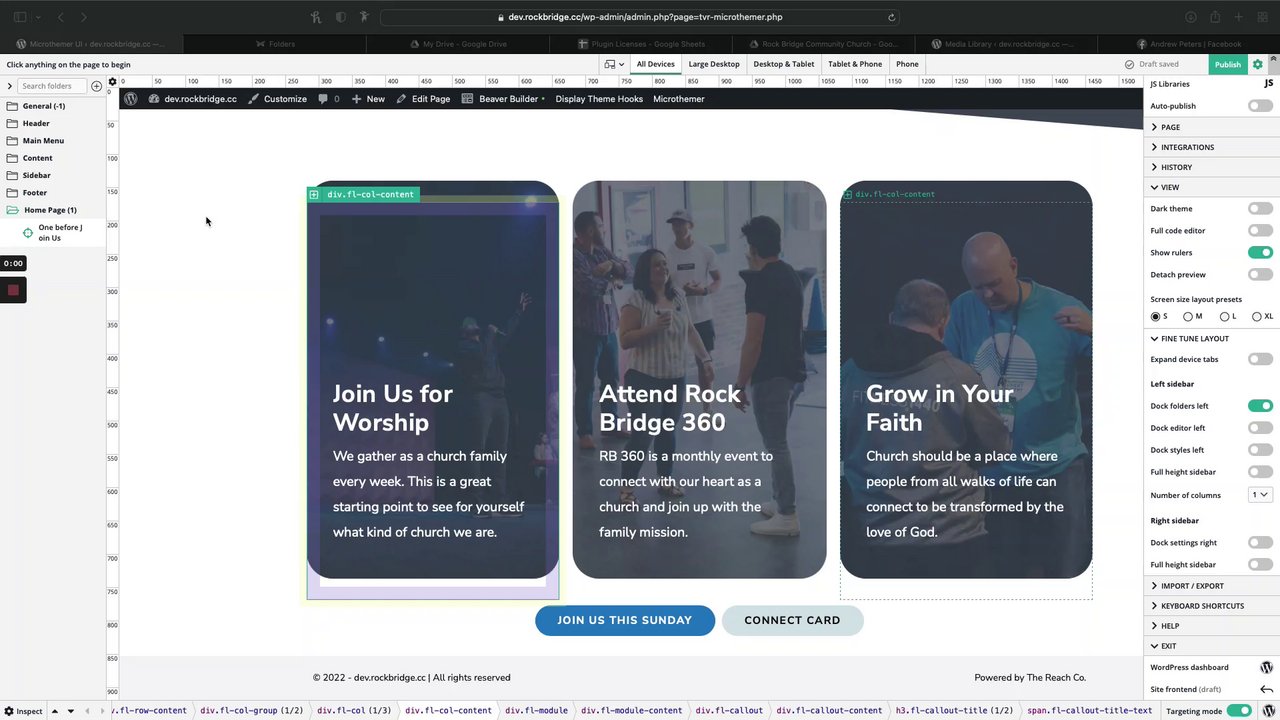Click the red record button
Image resolution: width=1280 pixels, height=720 pixels.
pos(13,290)
